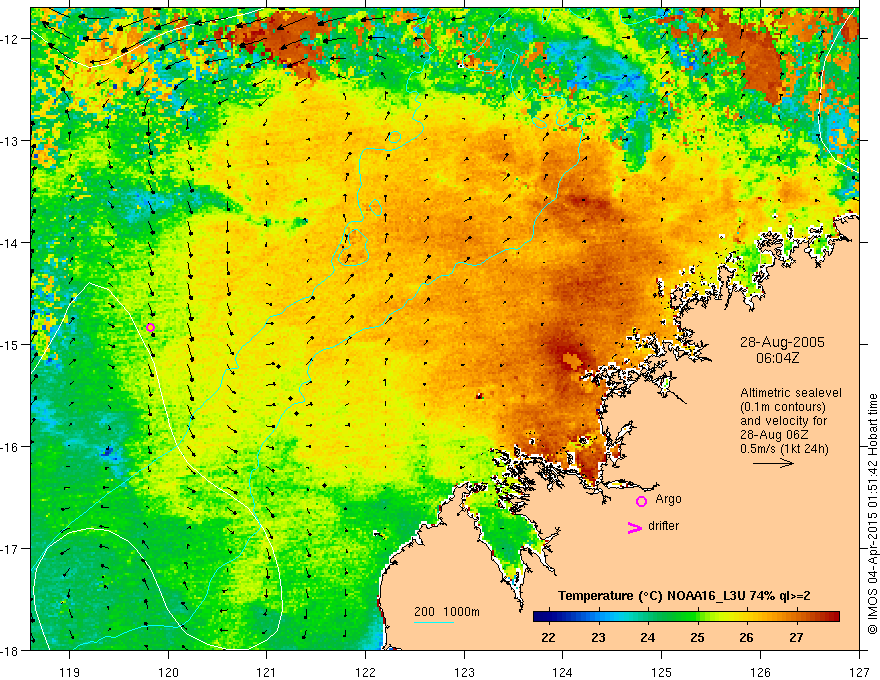
Task: Click the latitude axis label -12
Action: coord(11,39)
